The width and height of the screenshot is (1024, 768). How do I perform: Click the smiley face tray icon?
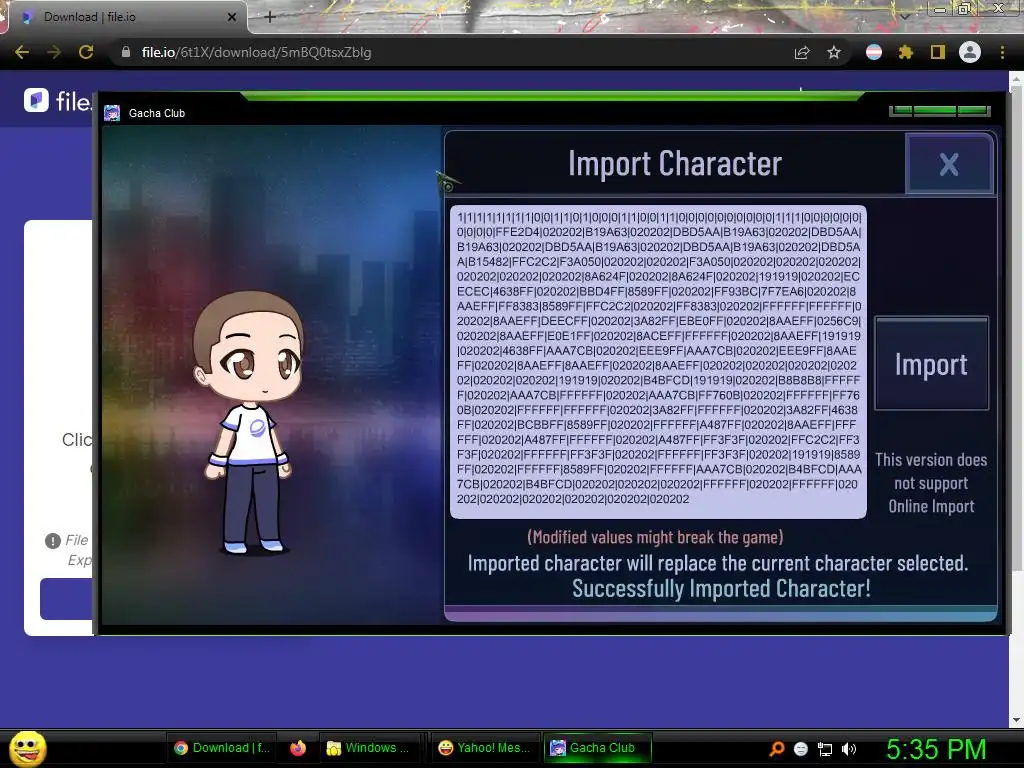pyautogui.click(x=801, y=748)
